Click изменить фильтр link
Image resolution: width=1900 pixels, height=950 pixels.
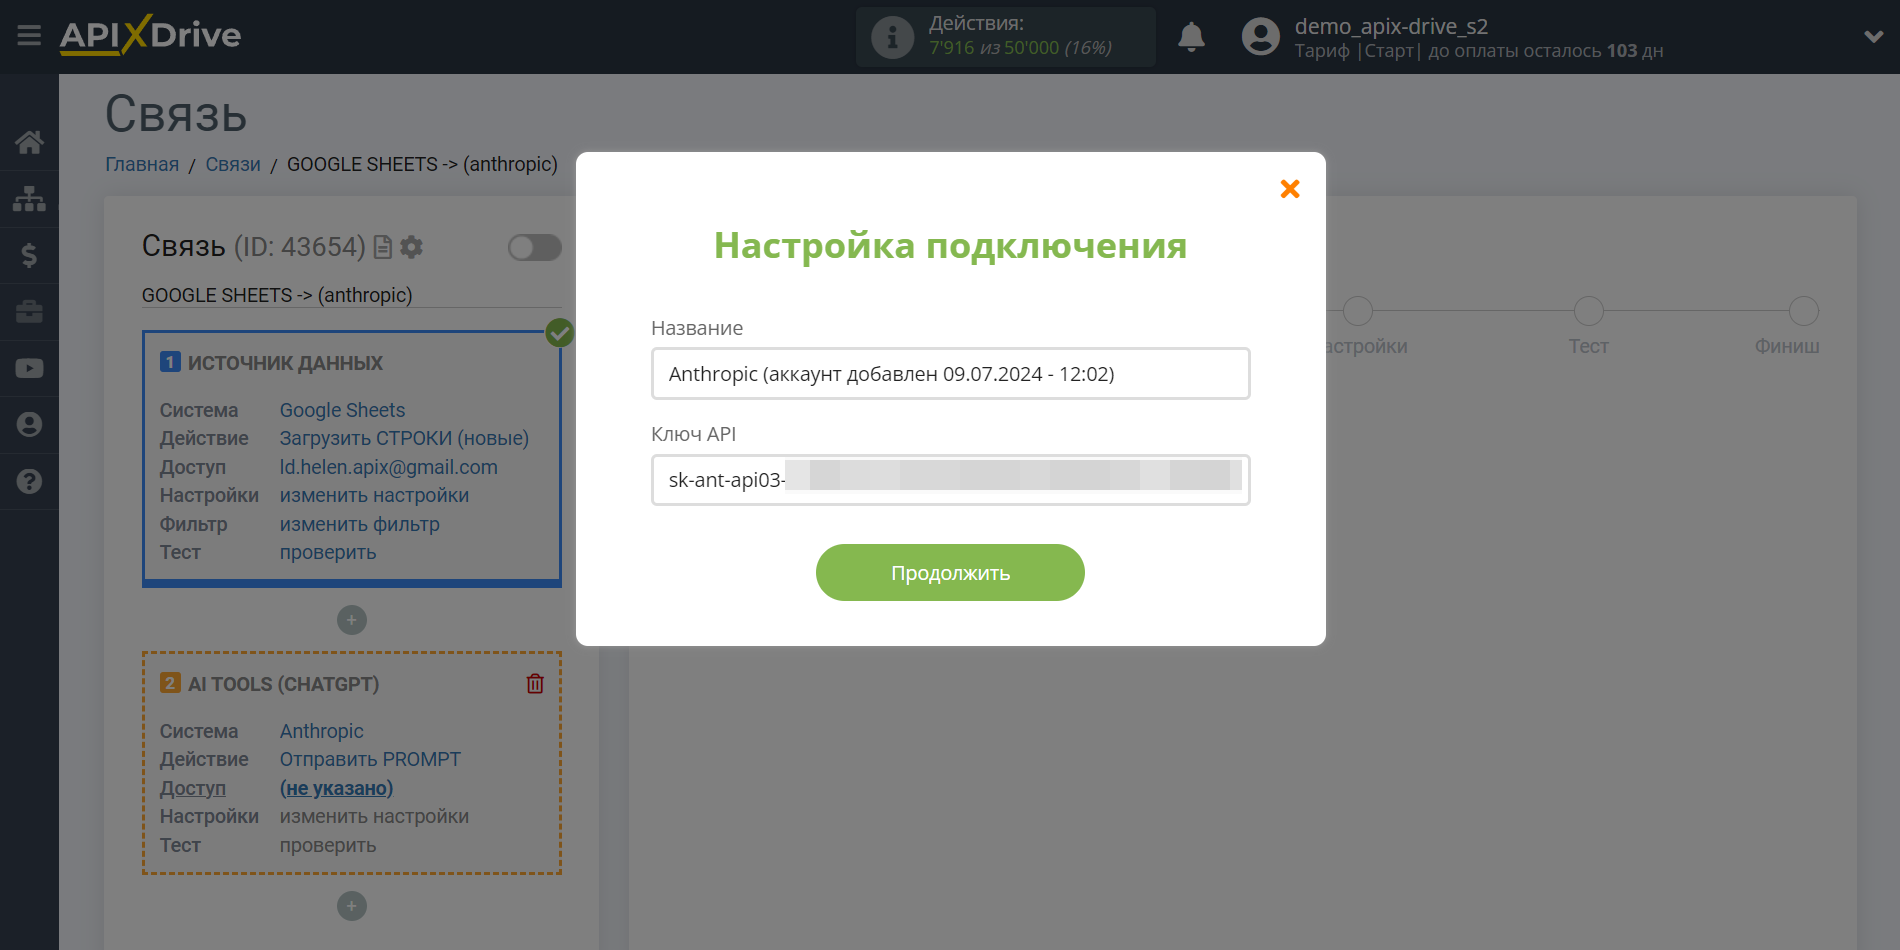tap(359, 524)
